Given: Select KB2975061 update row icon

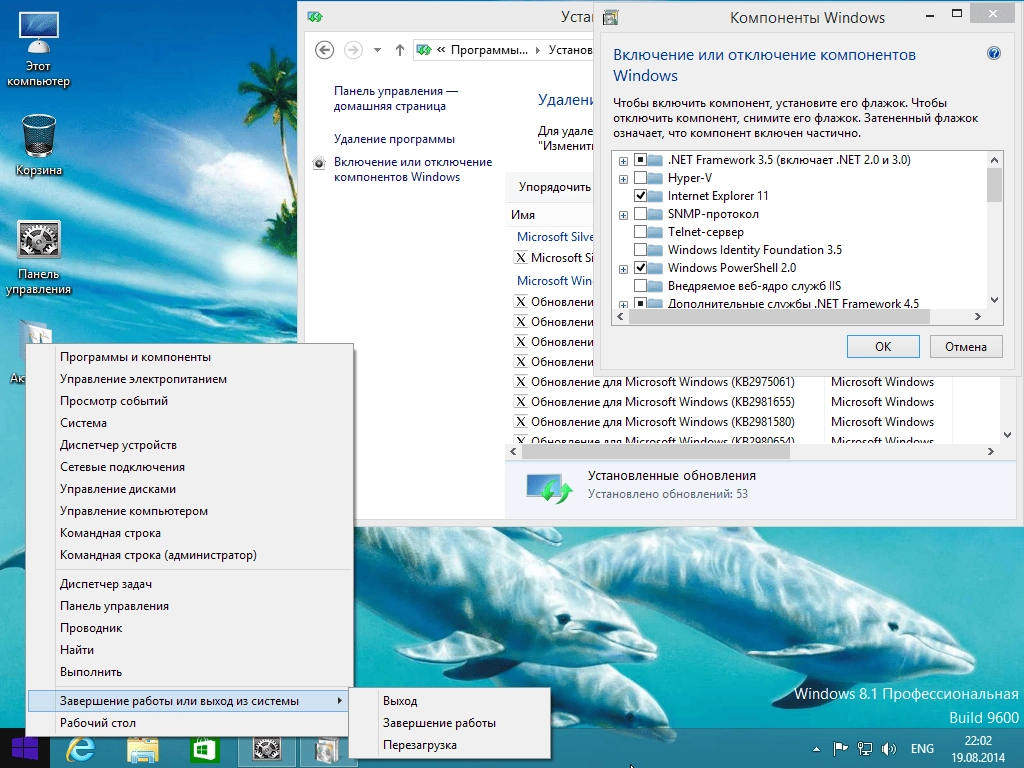Looking at the screenshot, I should tap(520, 382).
